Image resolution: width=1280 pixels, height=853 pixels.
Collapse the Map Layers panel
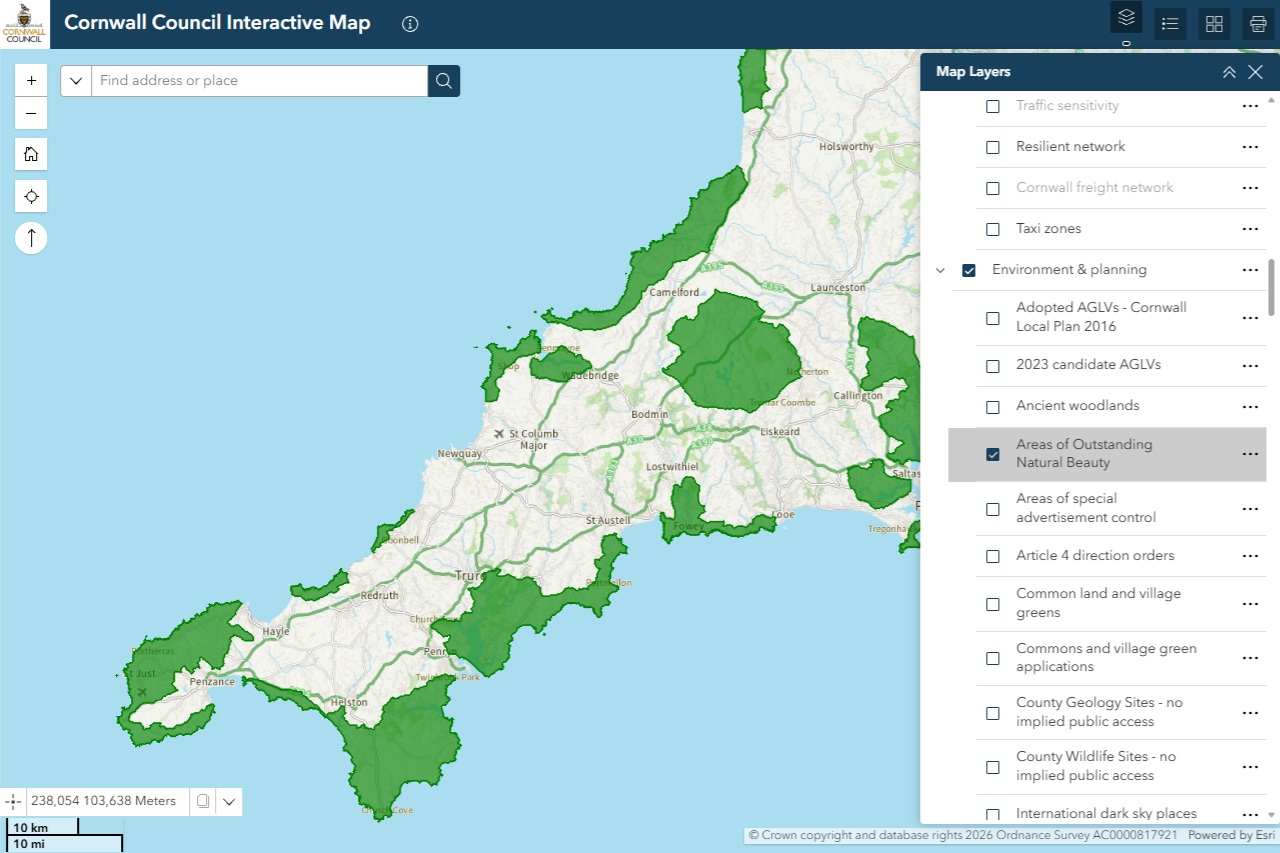coord(1229,72)
